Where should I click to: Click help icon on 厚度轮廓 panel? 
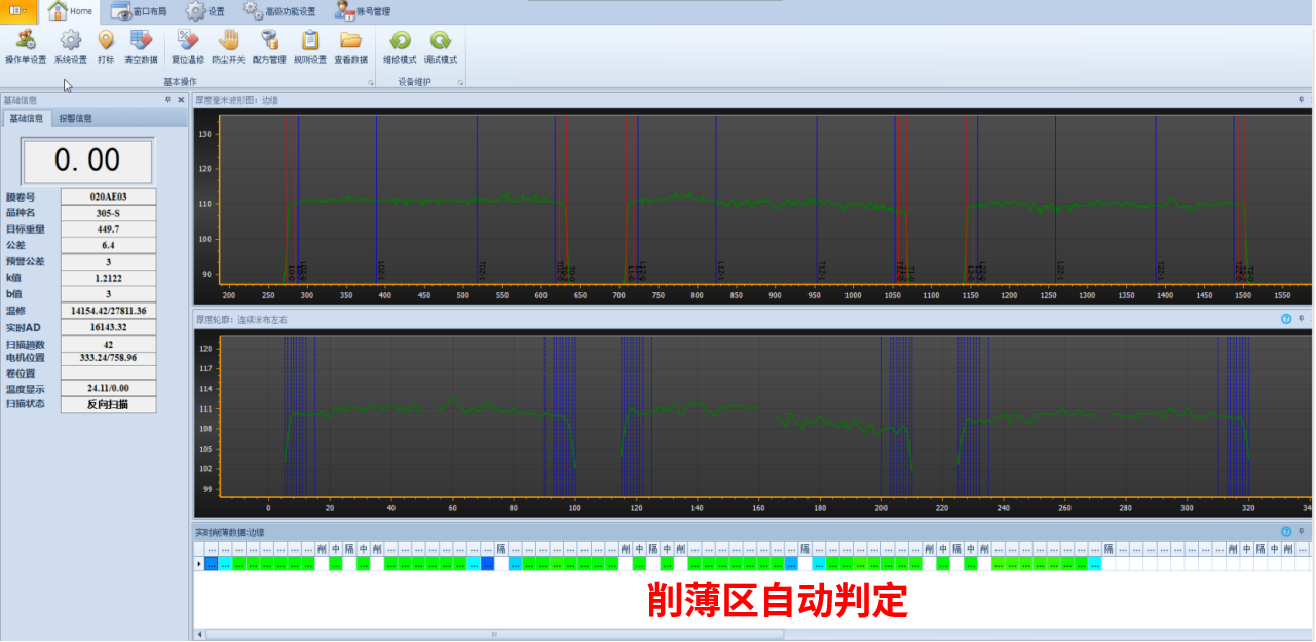[x=1287, y=319]
